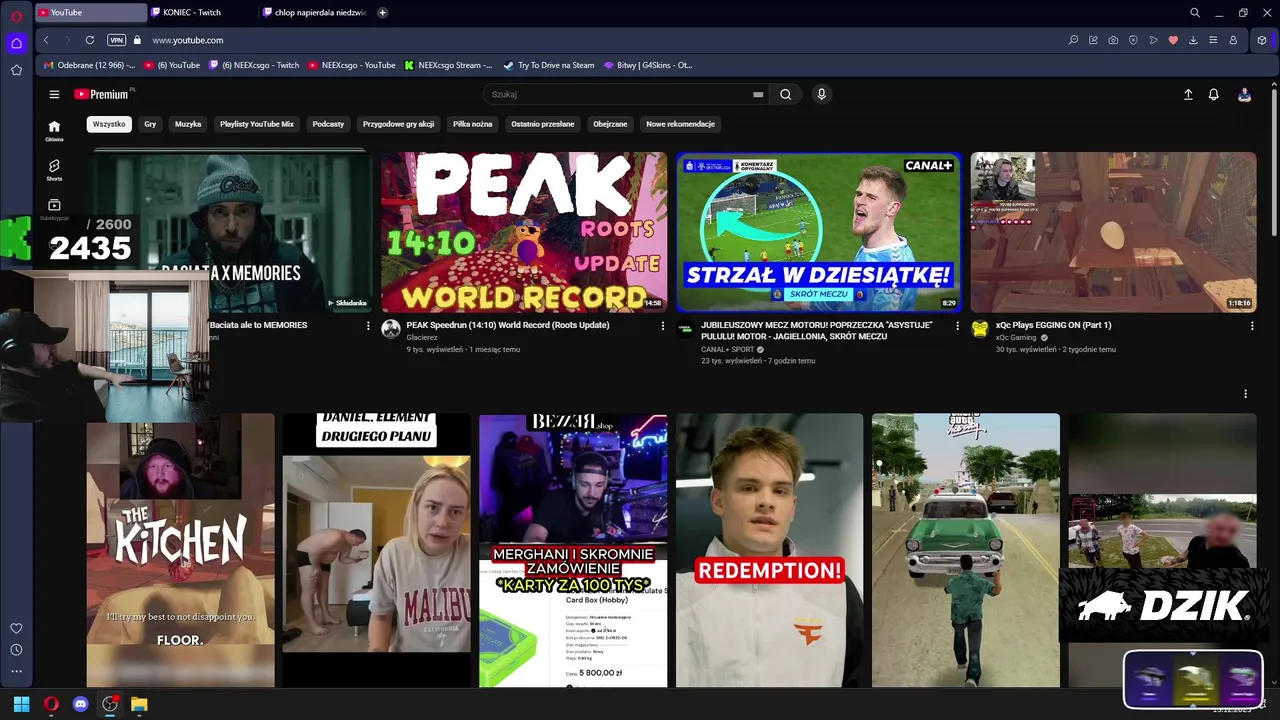Open The Kitchen Floor Short thumbnail

point(180,550)
